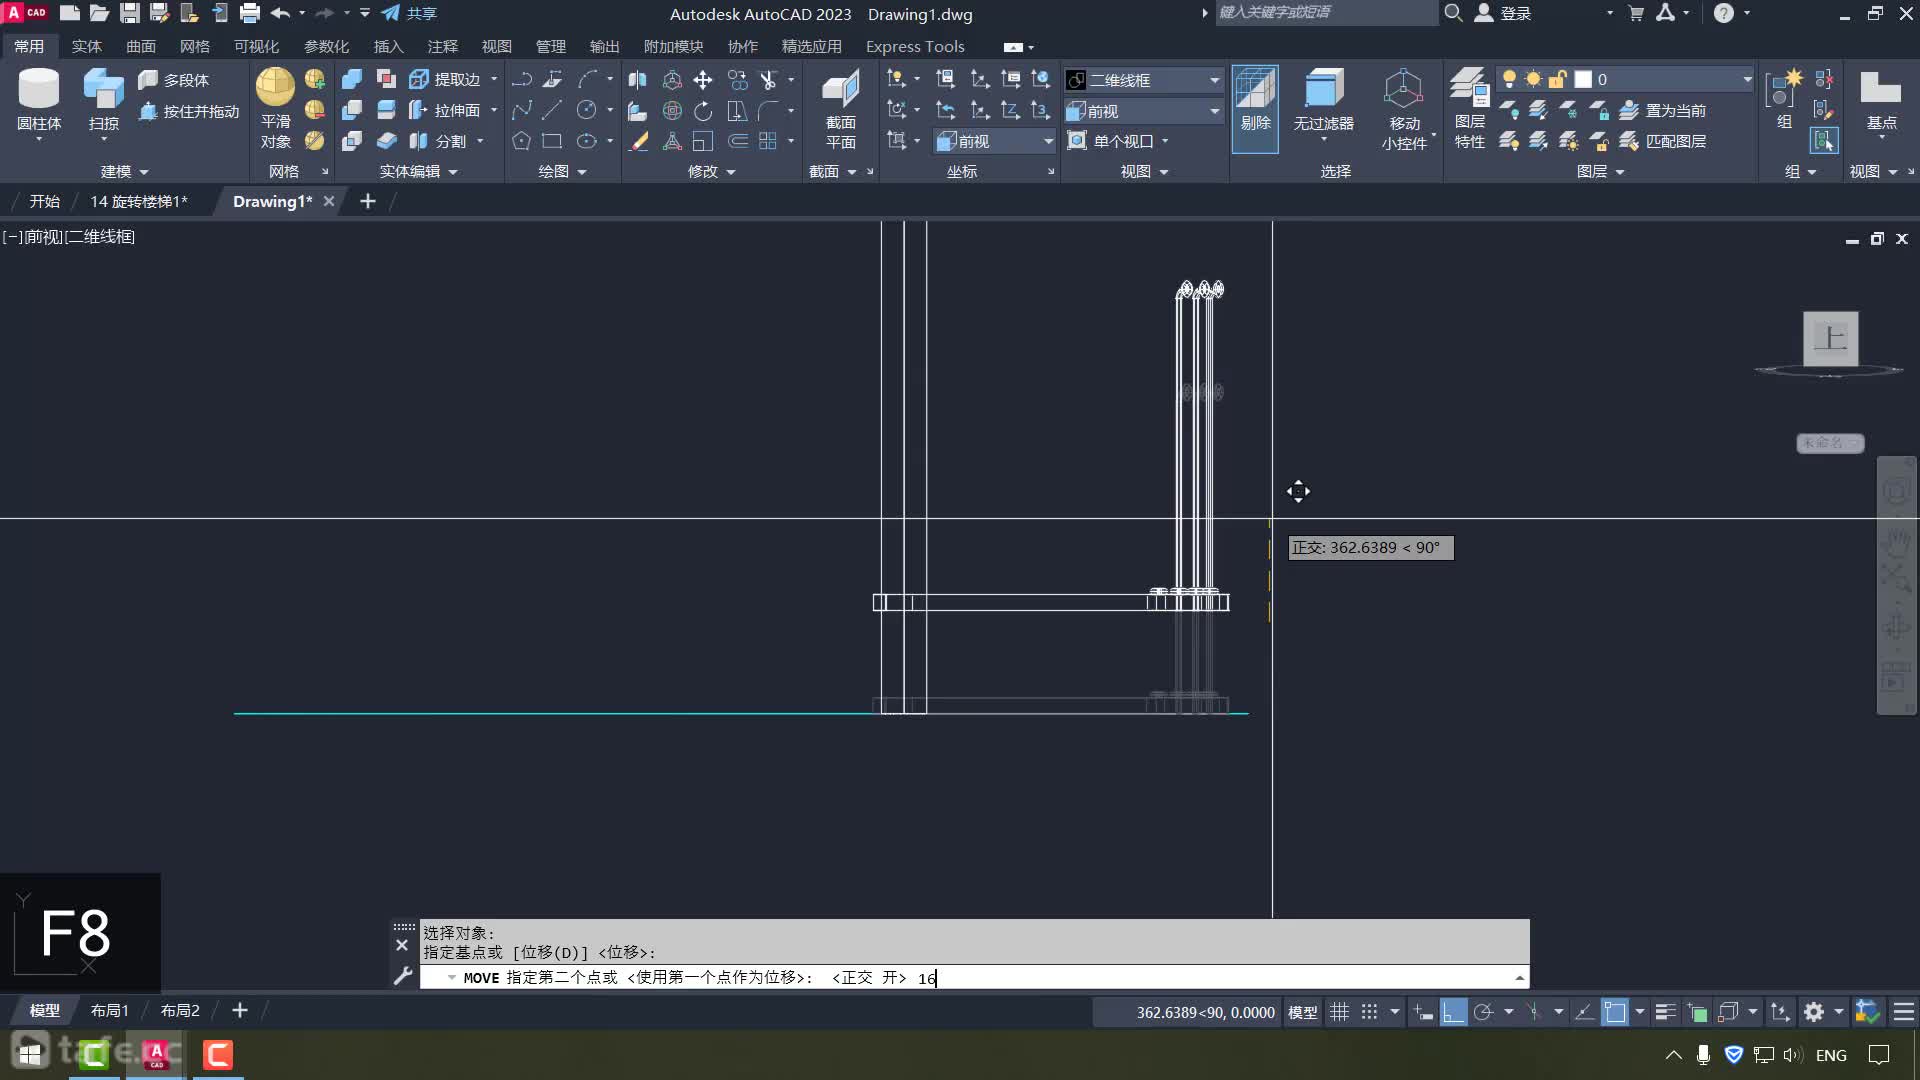Open the 前视 dropdown in Coordinates panel
The height and width of the screenshot is (1080, 1920).
coord(995,141)
